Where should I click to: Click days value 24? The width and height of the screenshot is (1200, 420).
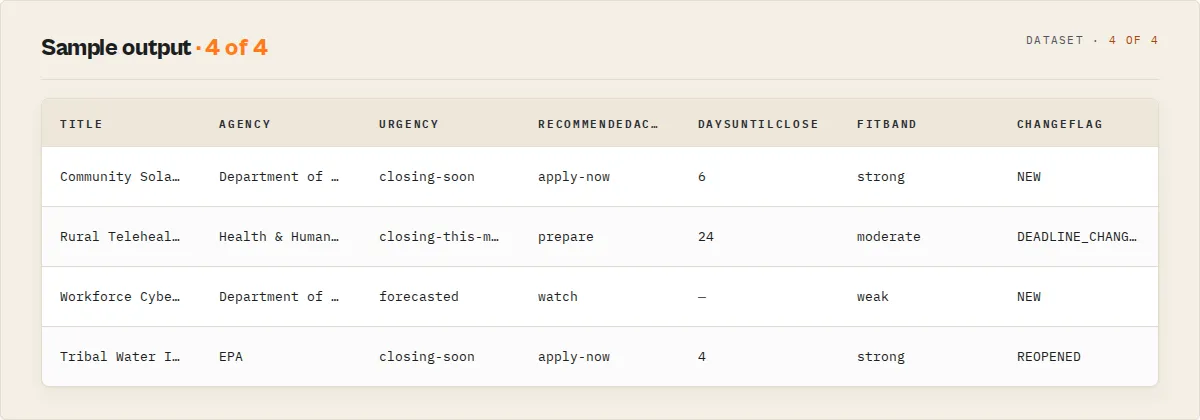[706, 237]
